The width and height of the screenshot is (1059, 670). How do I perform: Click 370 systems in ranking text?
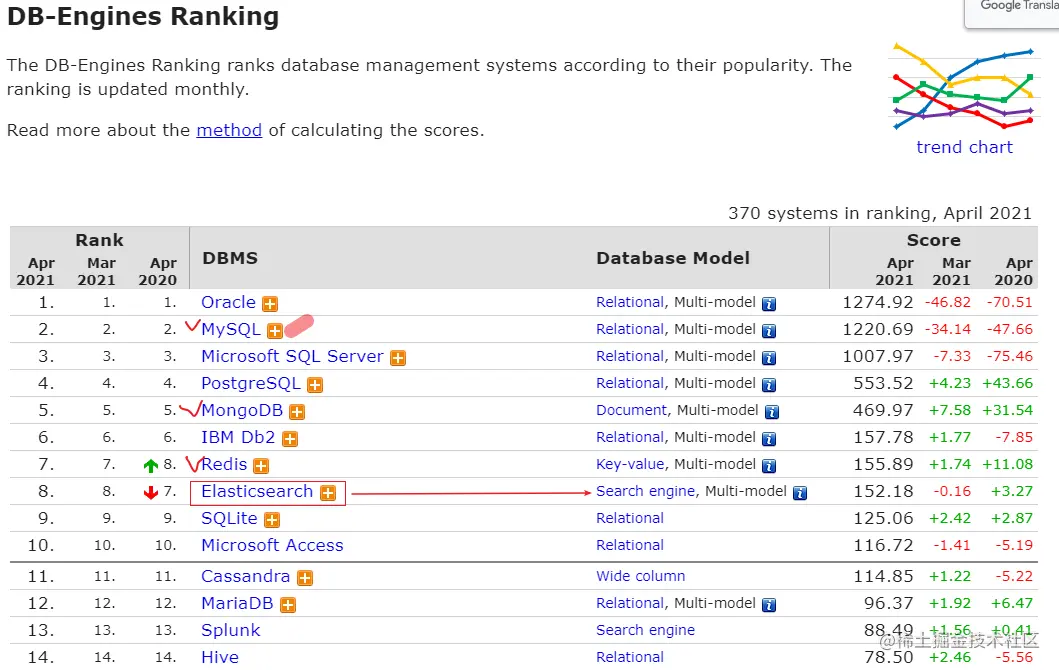880,213
